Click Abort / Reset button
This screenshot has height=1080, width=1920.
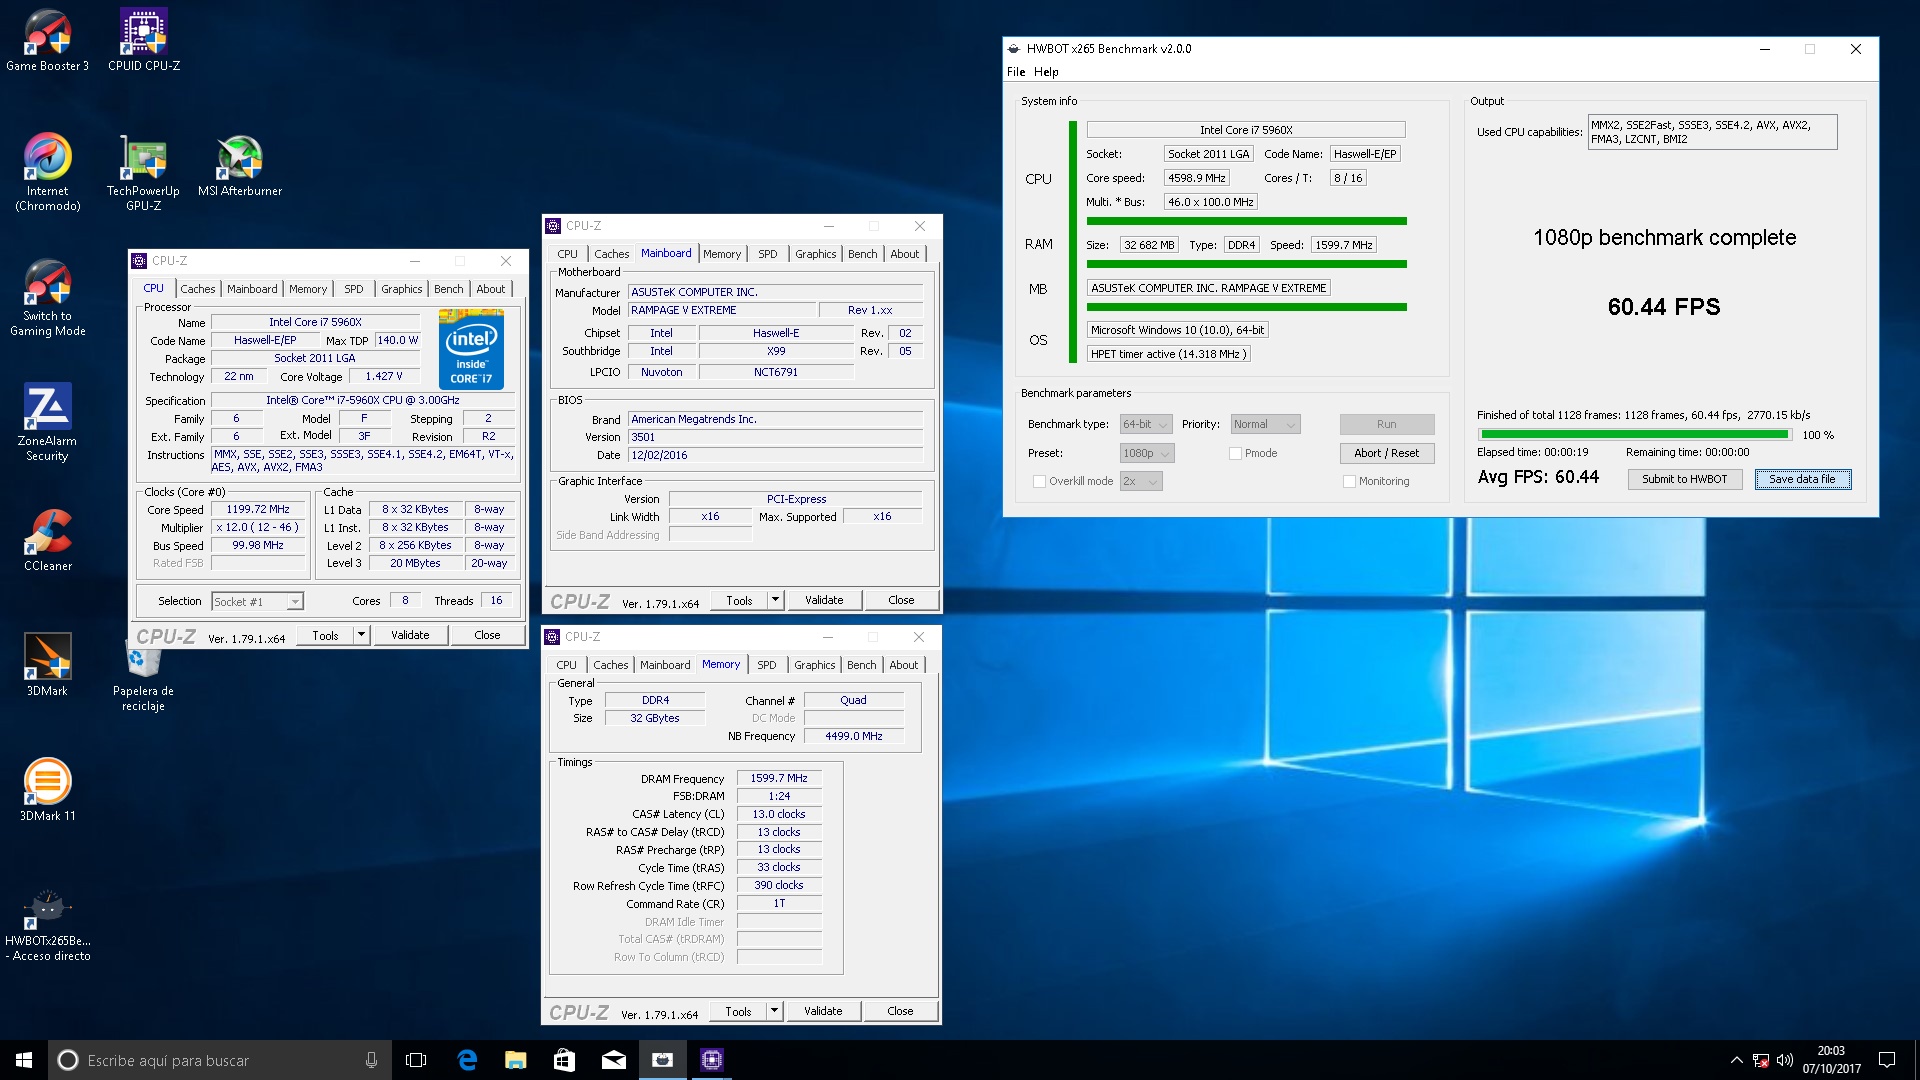tap(1387, 453)
